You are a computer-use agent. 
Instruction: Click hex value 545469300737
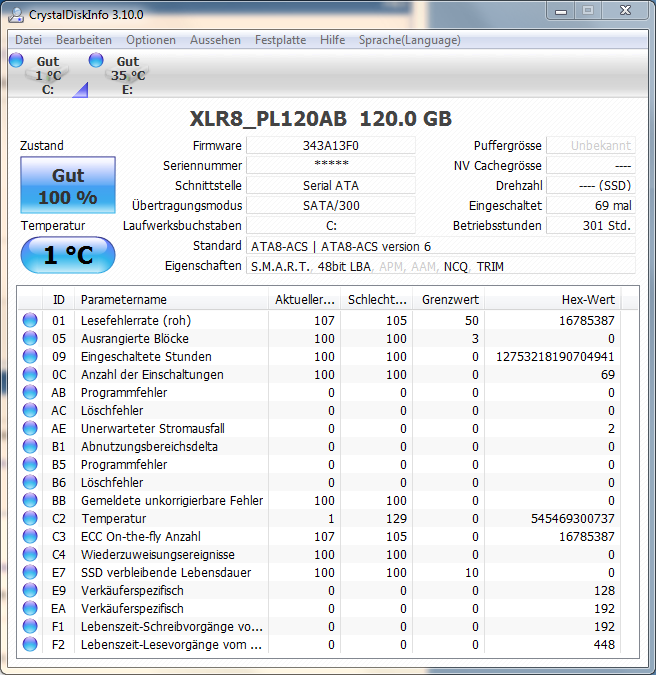pos(573,519)
